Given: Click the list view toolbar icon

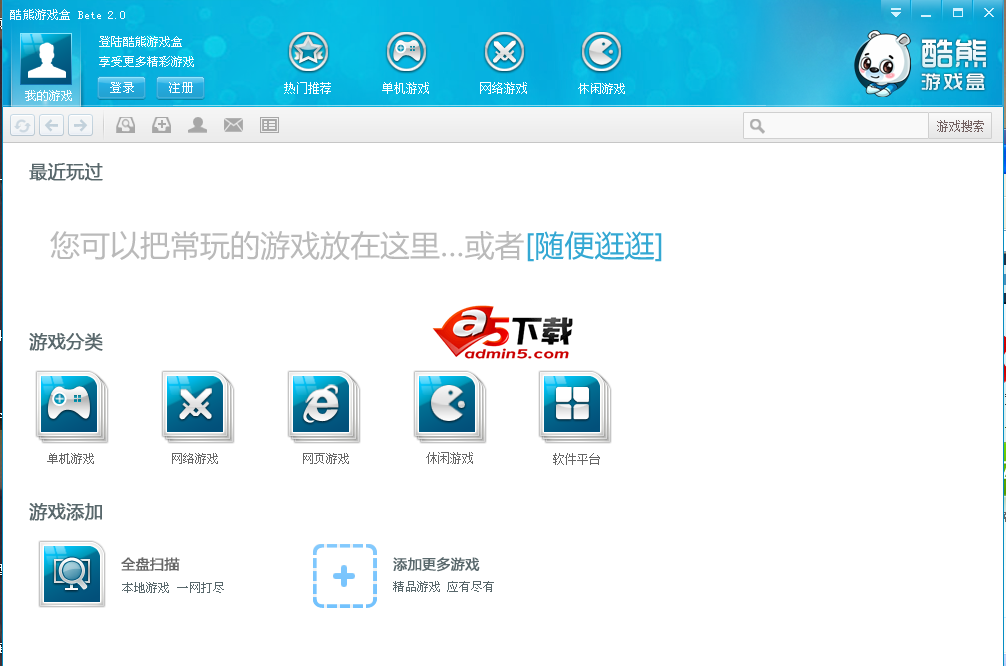Looking at the screenshot, I should (269, 125).
